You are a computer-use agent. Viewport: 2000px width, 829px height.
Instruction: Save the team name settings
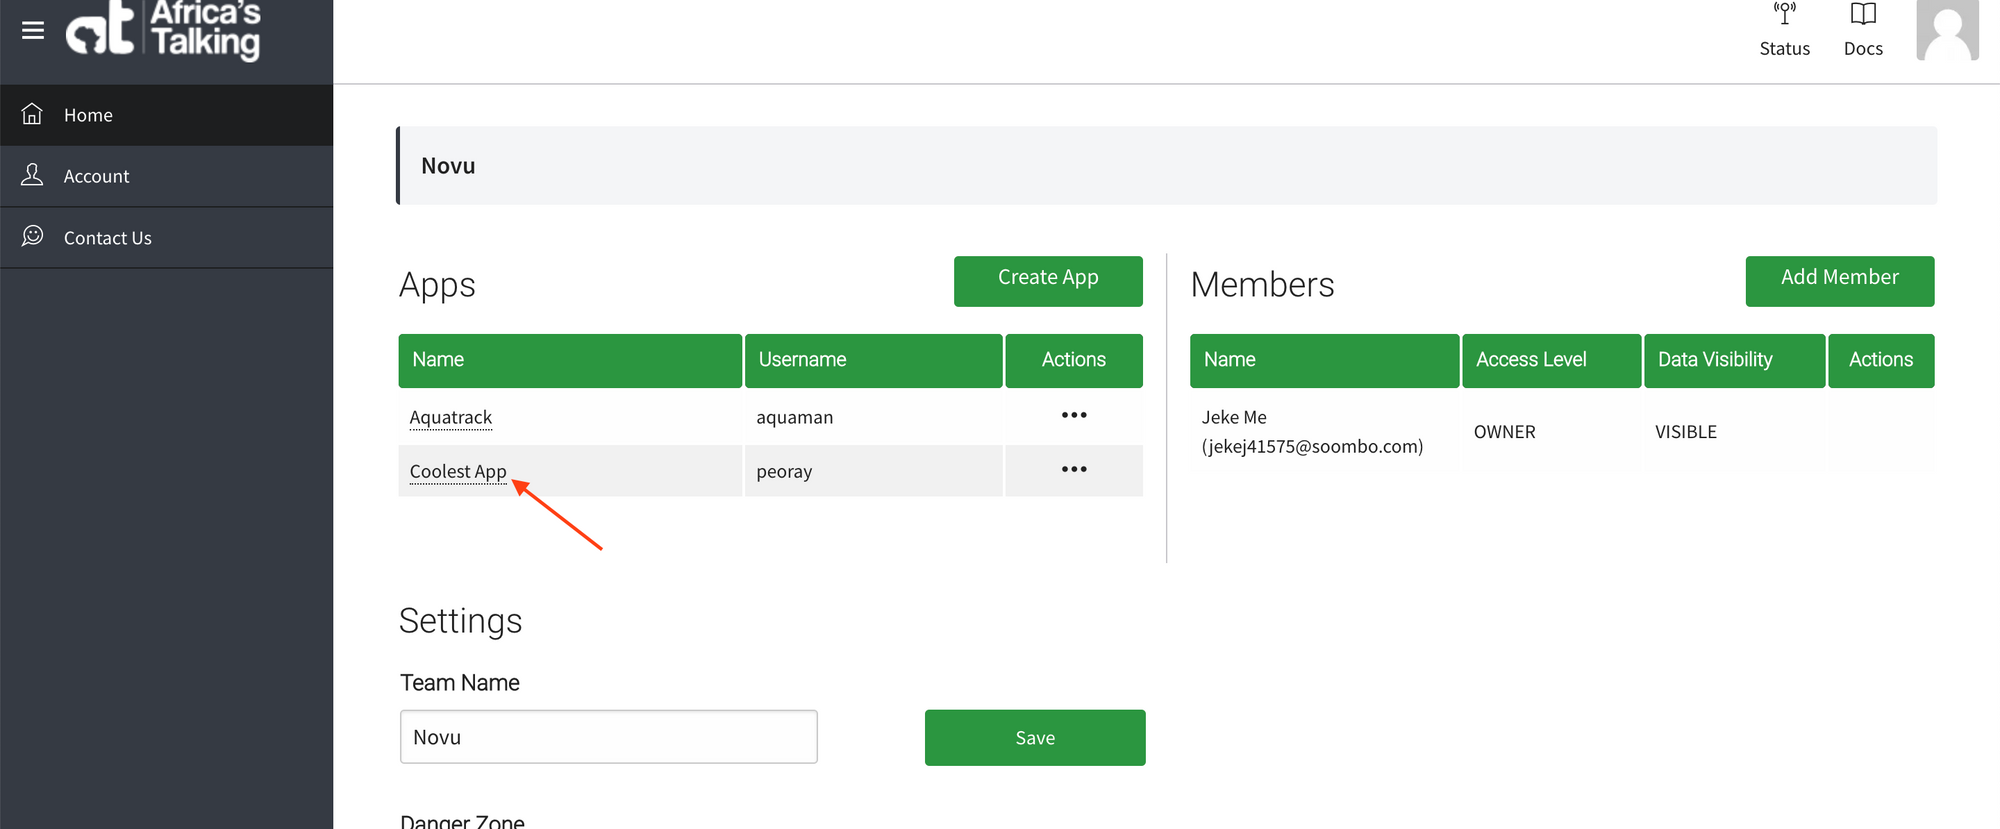pos(1034,738)
